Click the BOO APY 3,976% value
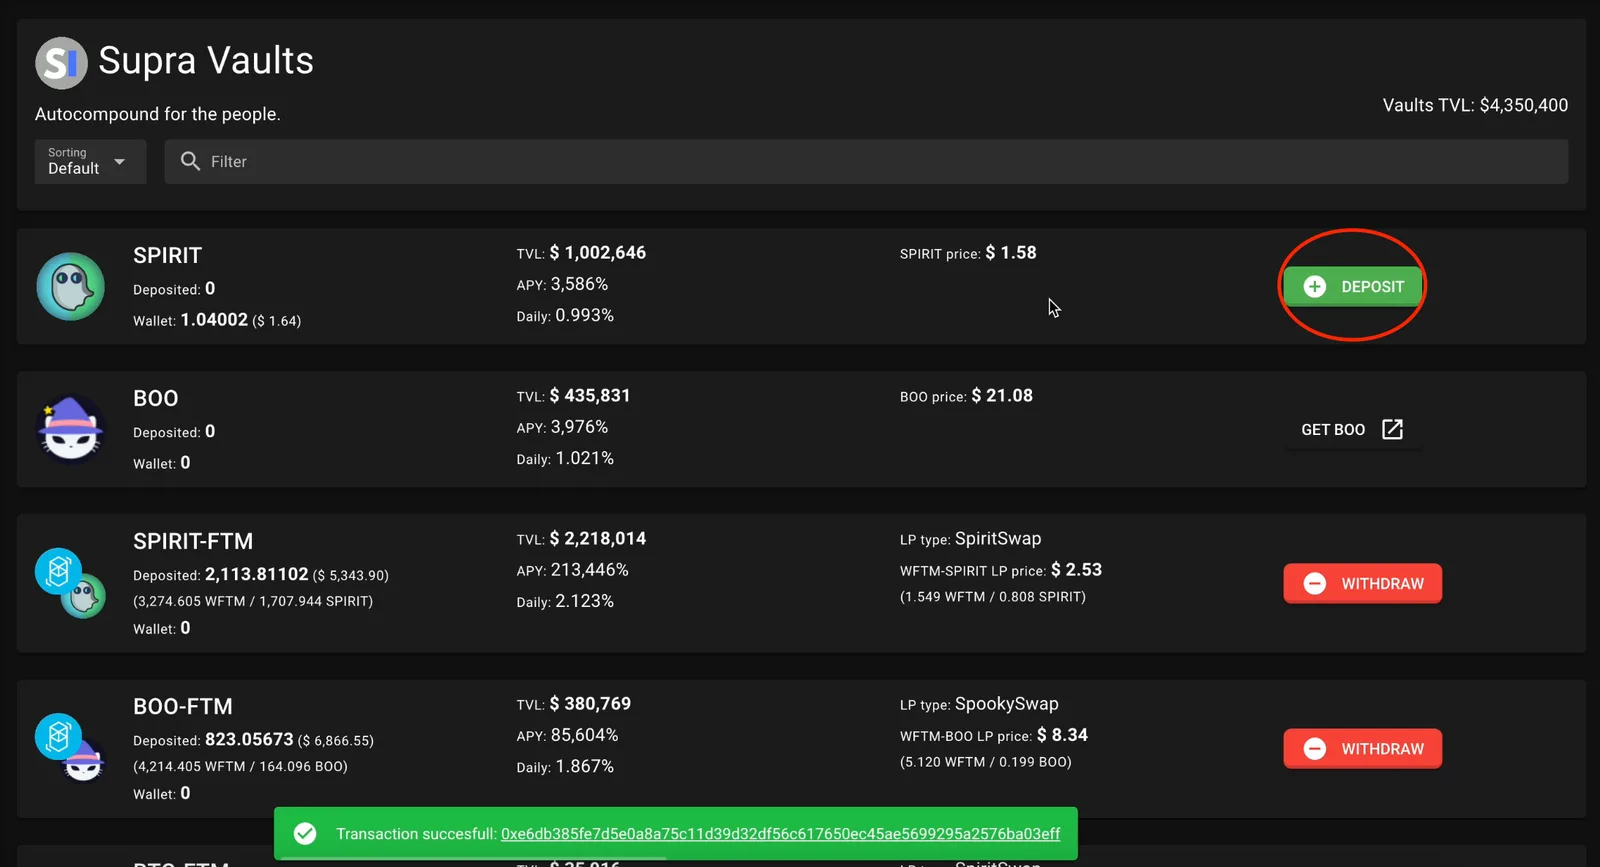 coord(579,427)
